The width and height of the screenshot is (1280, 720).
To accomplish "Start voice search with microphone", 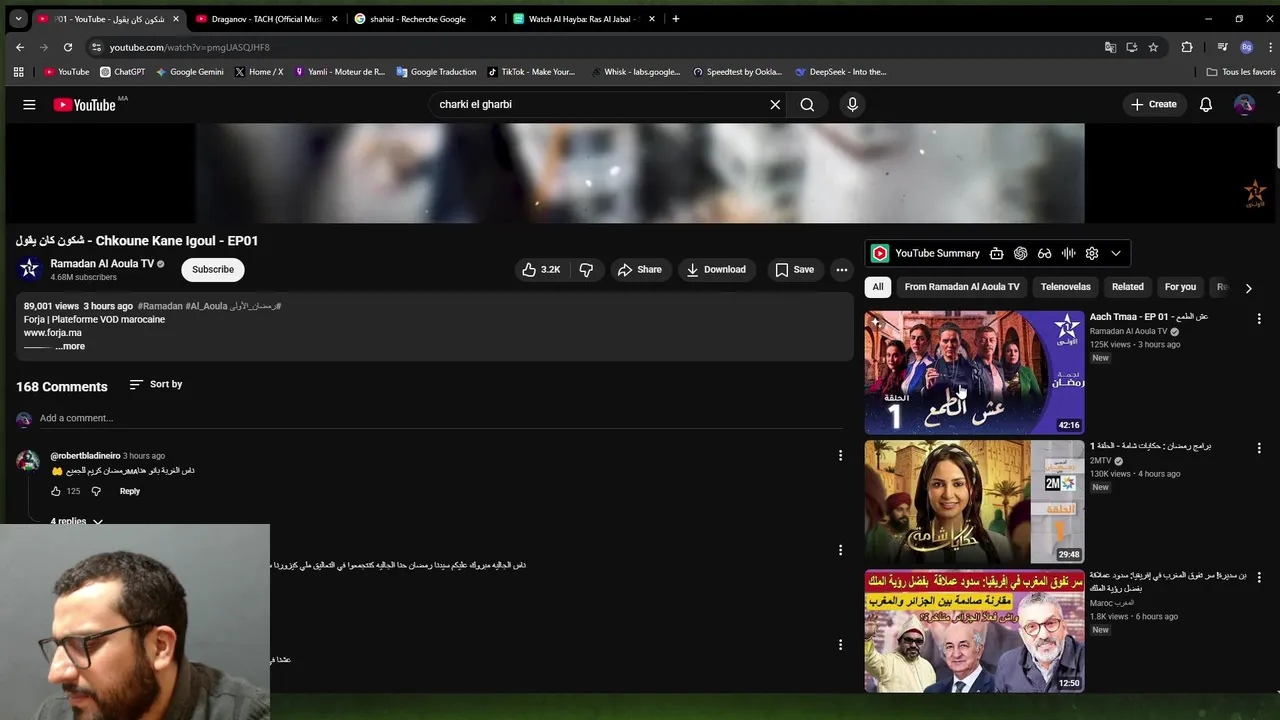I will click(x=852, y=104).
